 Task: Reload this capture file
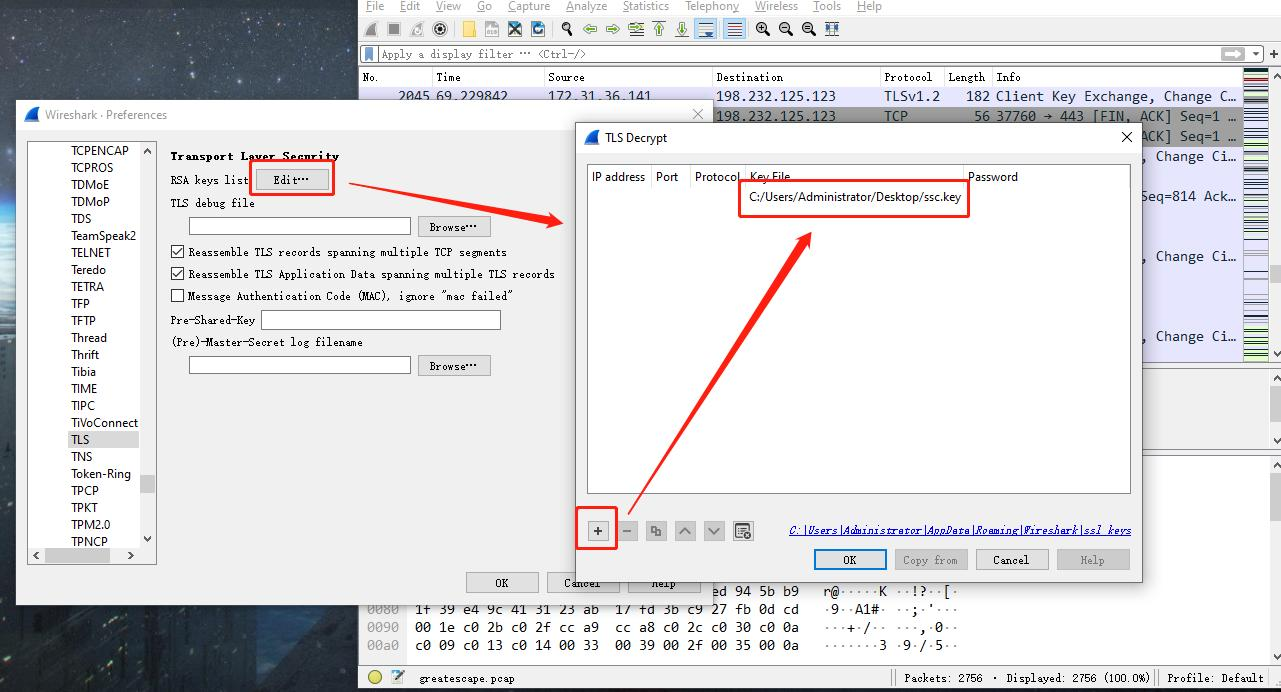(538, 29)
